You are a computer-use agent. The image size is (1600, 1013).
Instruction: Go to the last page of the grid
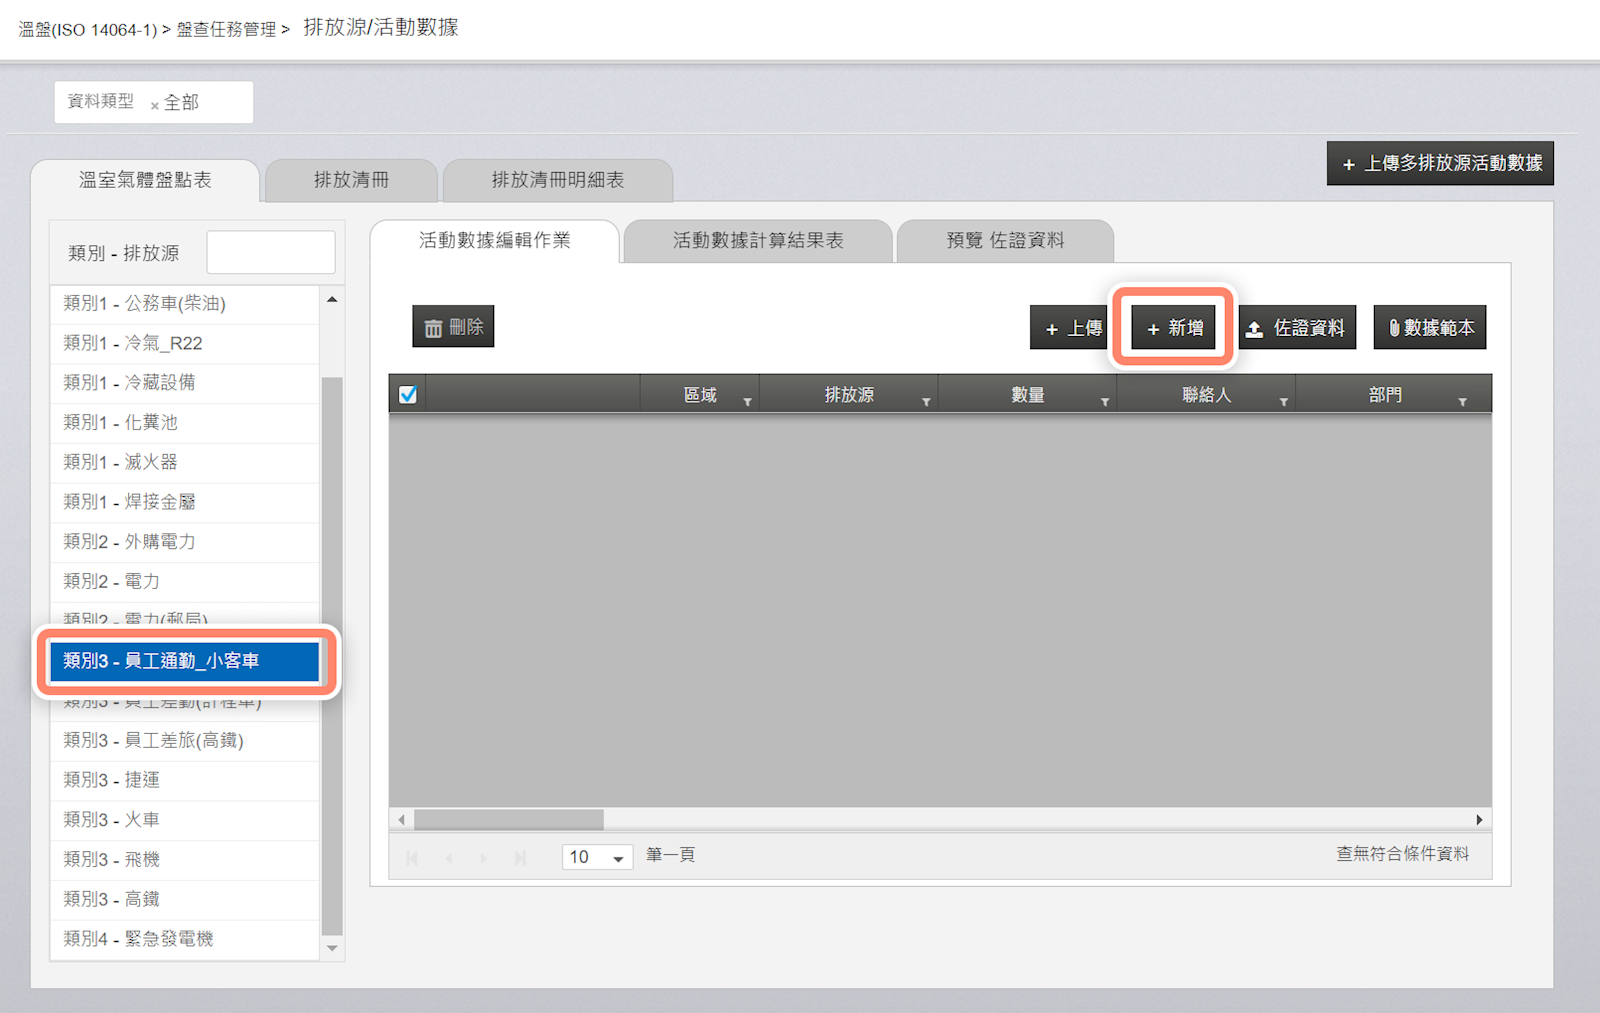(x=520, y=858)
